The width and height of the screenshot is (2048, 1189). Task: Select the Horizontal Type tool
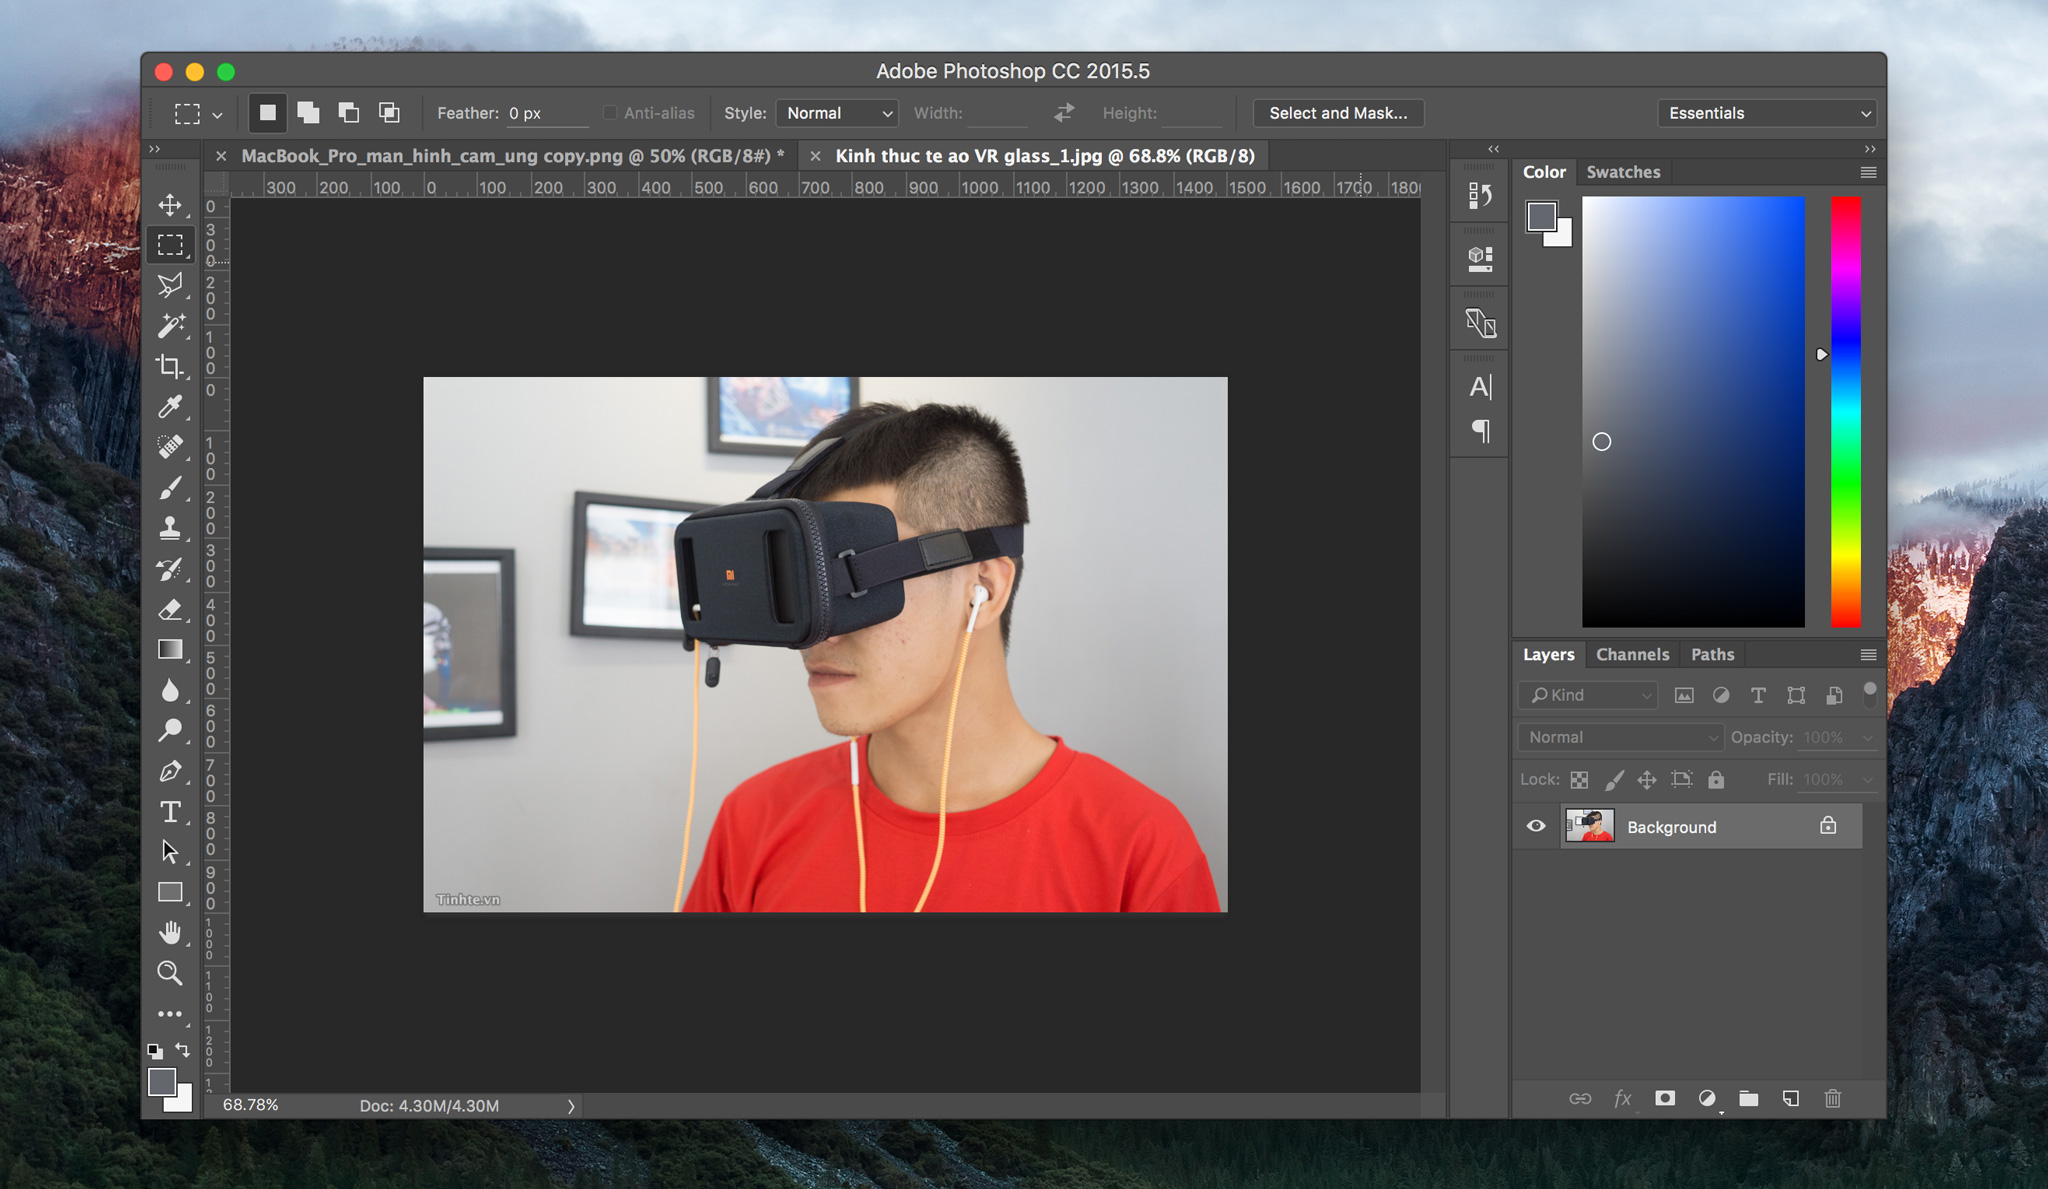pos(170,811)
